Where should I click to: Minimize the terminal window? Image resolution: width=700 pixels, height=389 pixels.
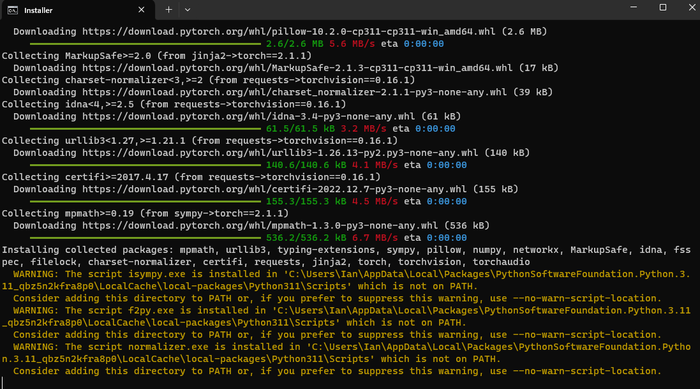[633, 7]
